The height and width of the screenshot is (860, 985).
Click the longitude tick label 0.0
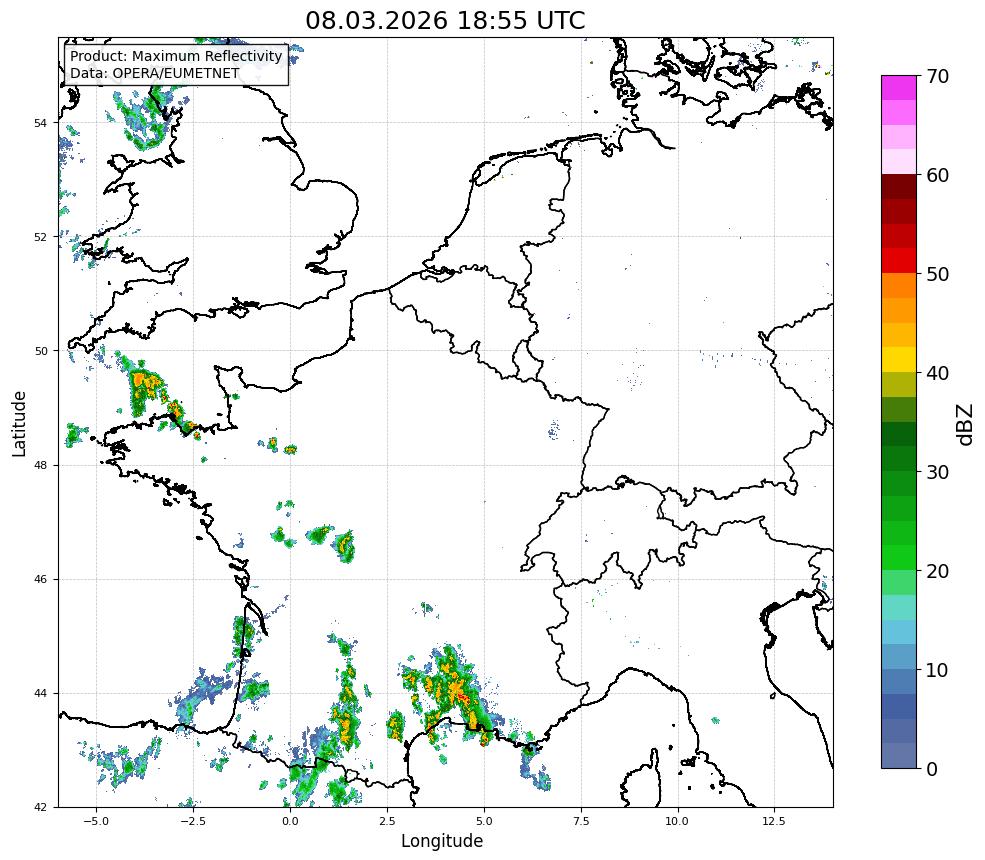pos(290,821)
